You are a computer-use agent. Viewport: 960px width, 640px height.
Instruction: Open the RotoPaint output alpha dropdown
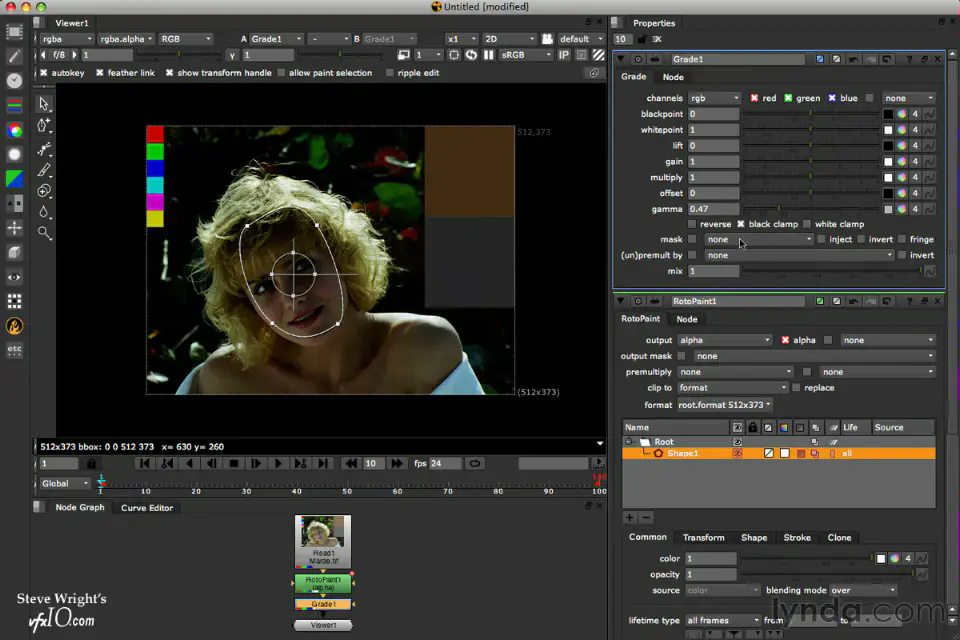(725, 341)
